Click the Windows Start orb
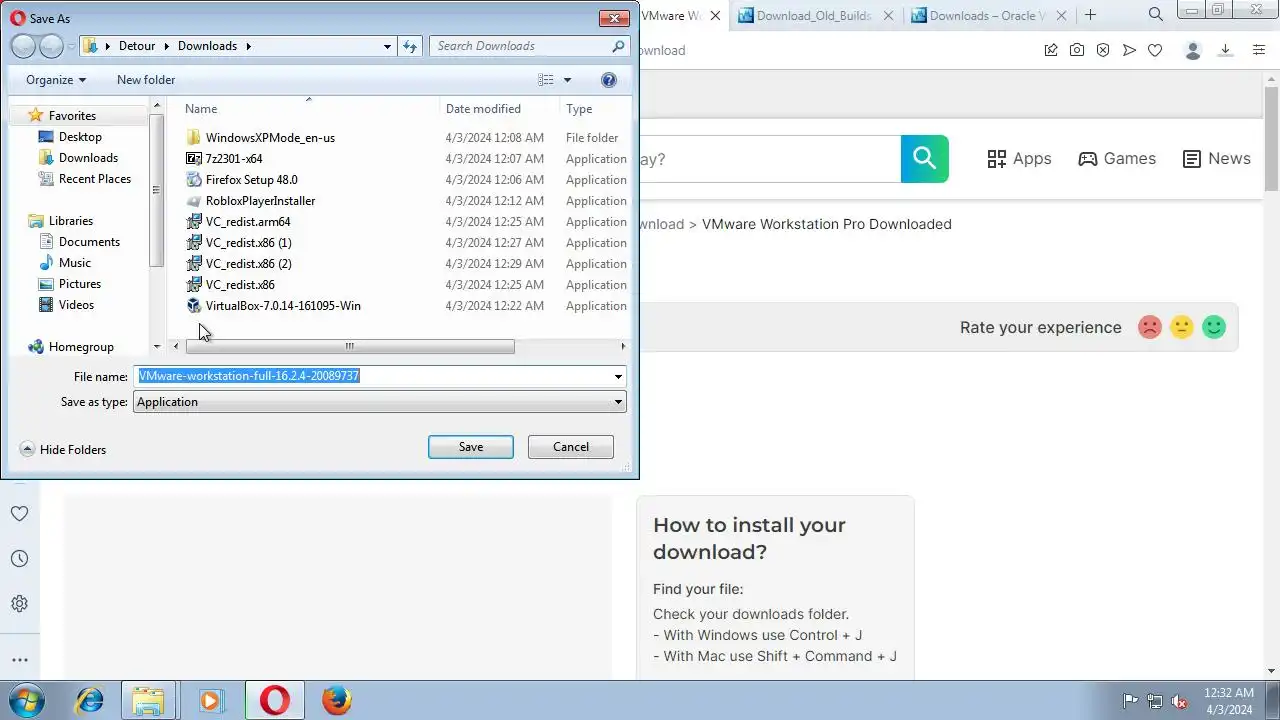Screen dimensions: 1280x720 point(27,700)
